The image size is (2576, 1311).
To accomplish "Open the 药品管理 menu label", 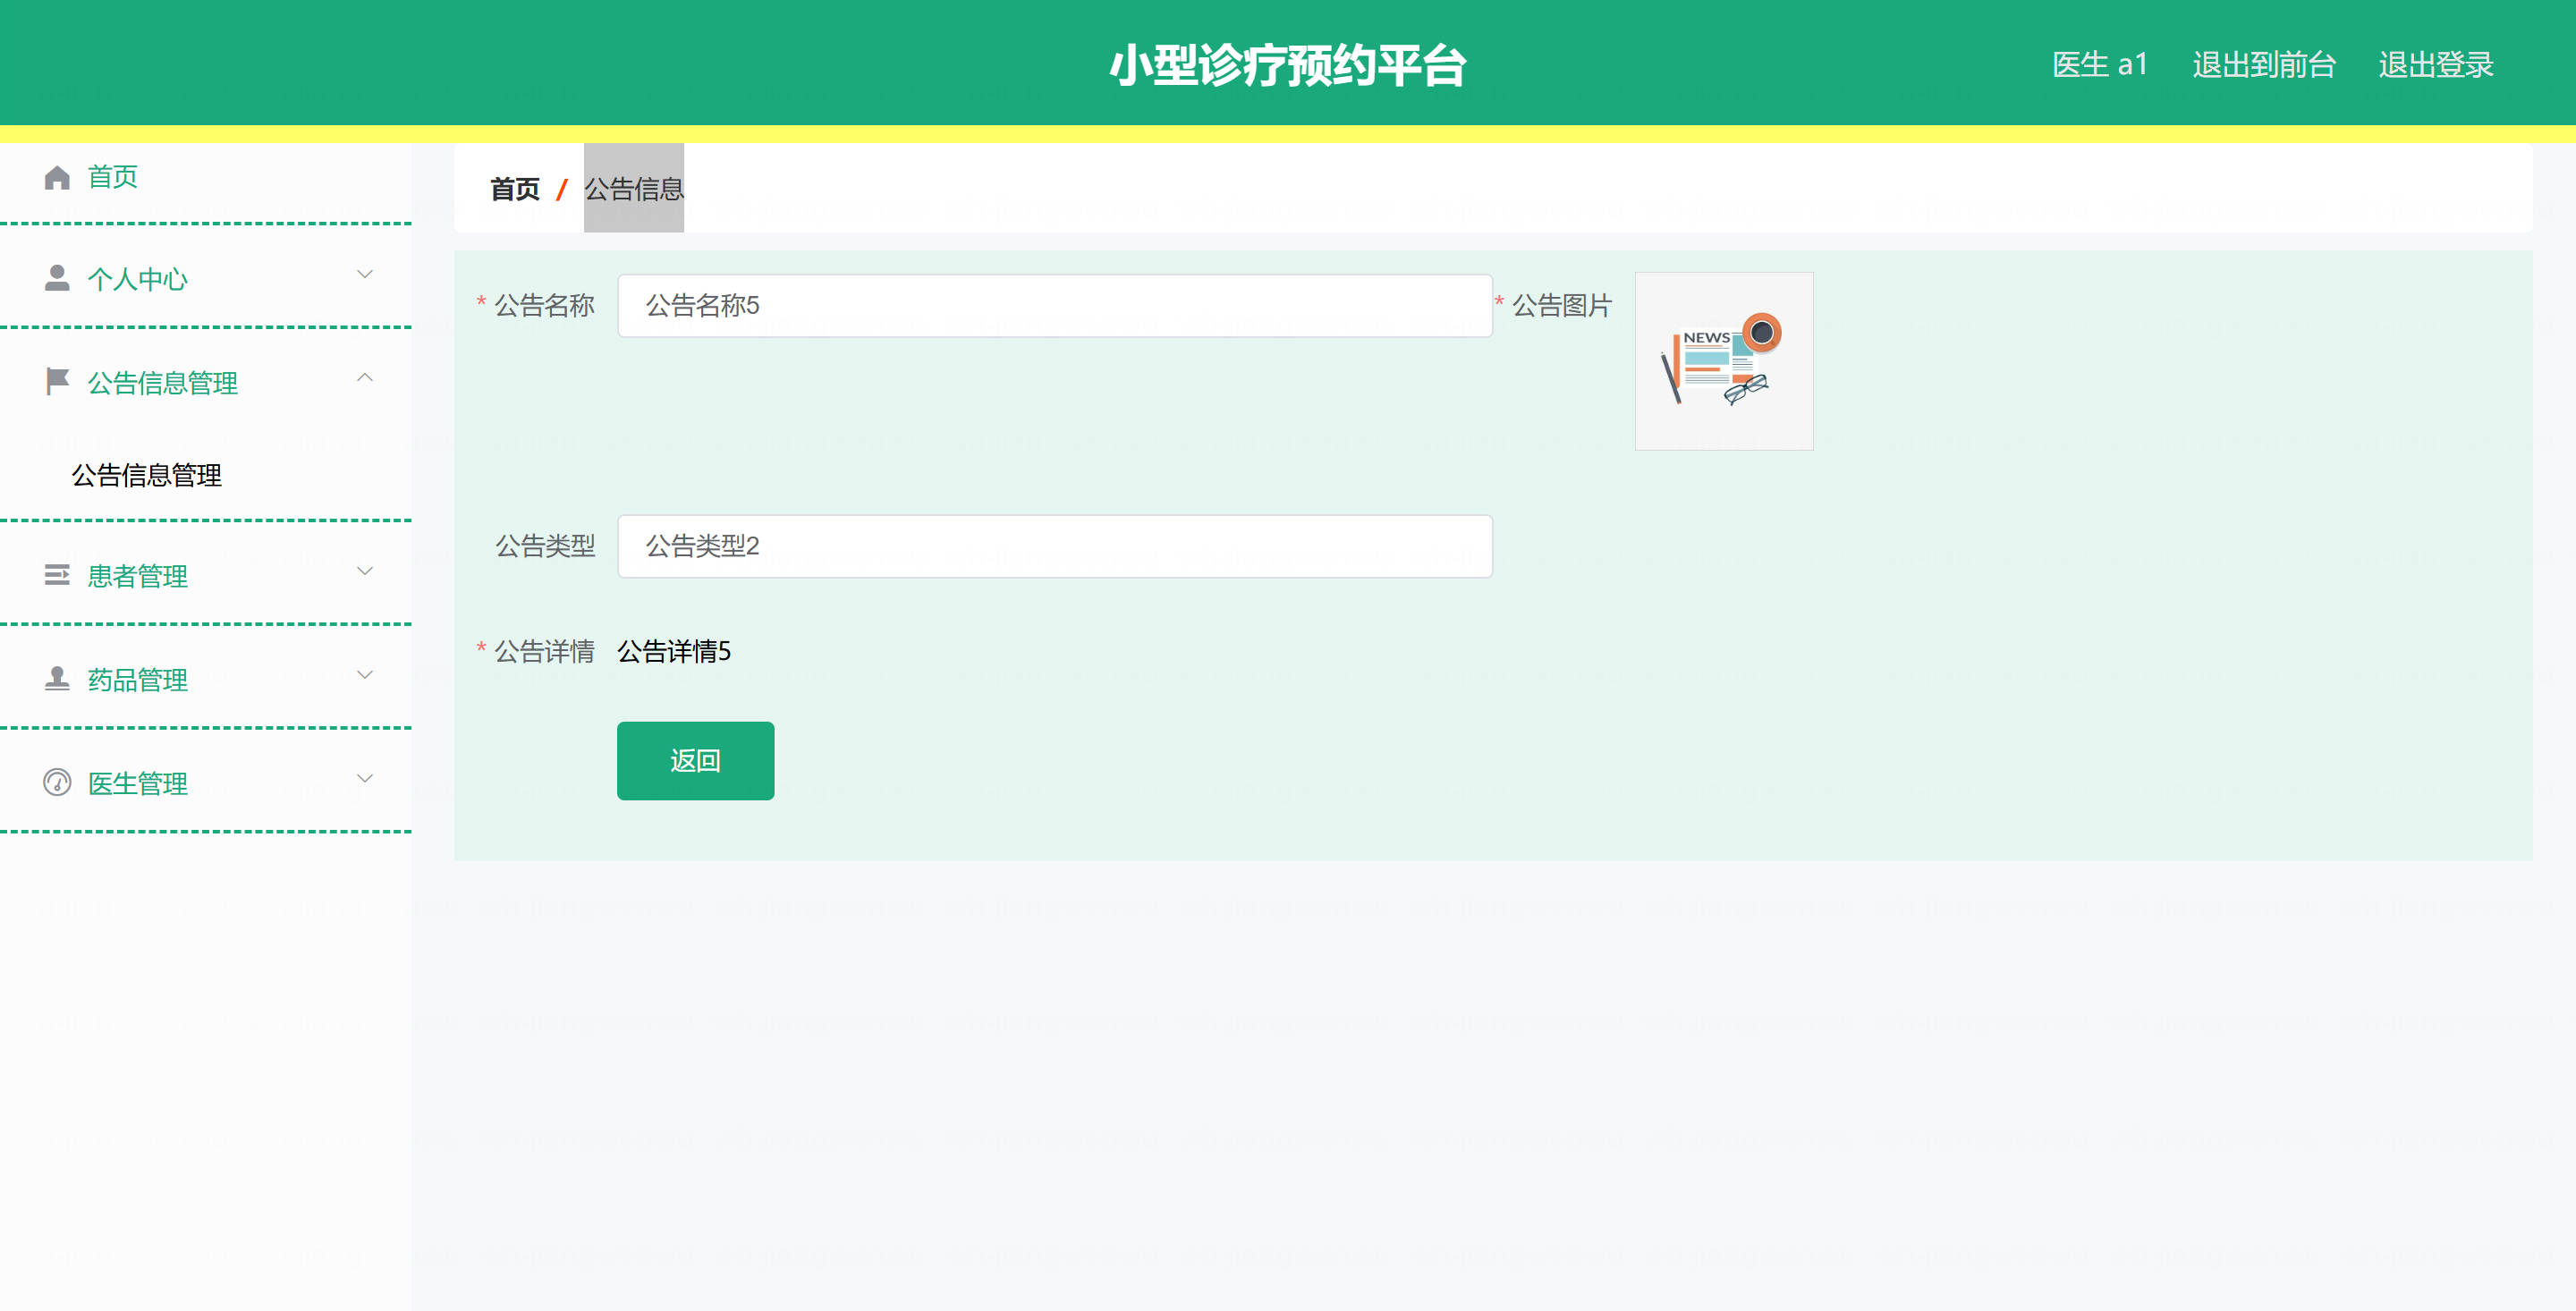I will (x=138, y=680).
